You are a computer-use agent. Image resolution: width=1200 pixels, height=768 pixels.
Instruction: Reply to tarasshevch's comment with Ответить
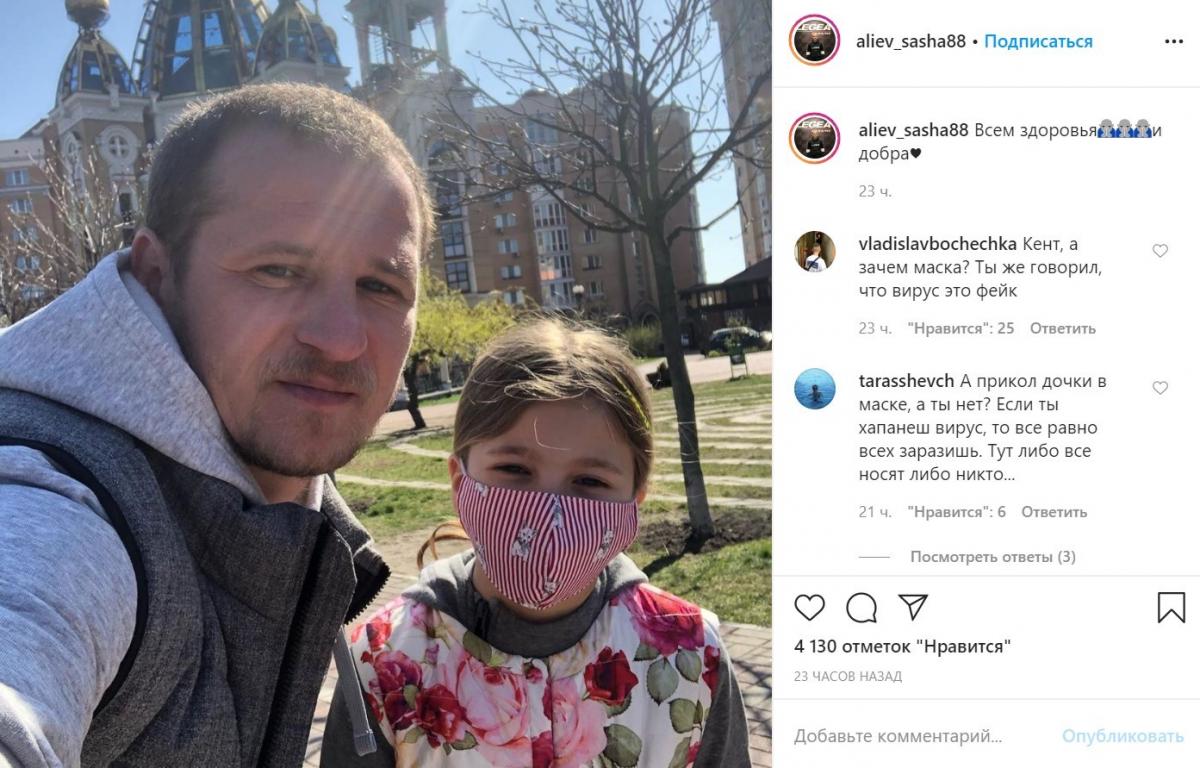tap(1054, 512)
